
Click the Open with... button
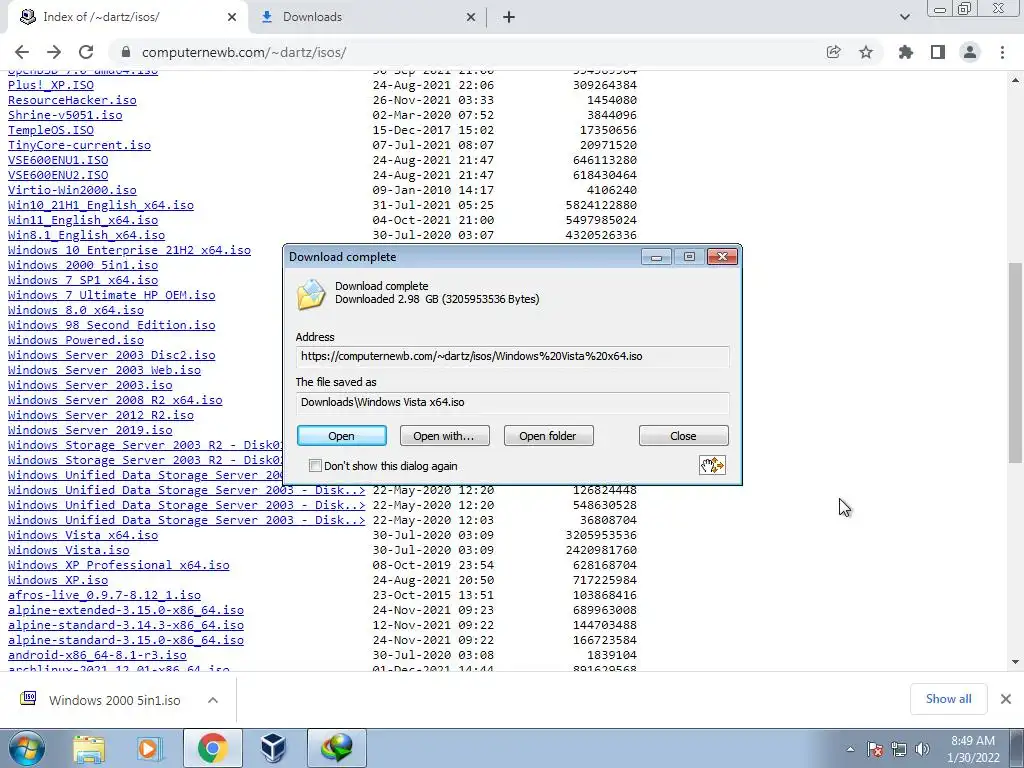pyautogui.click(x=444, y=436)
